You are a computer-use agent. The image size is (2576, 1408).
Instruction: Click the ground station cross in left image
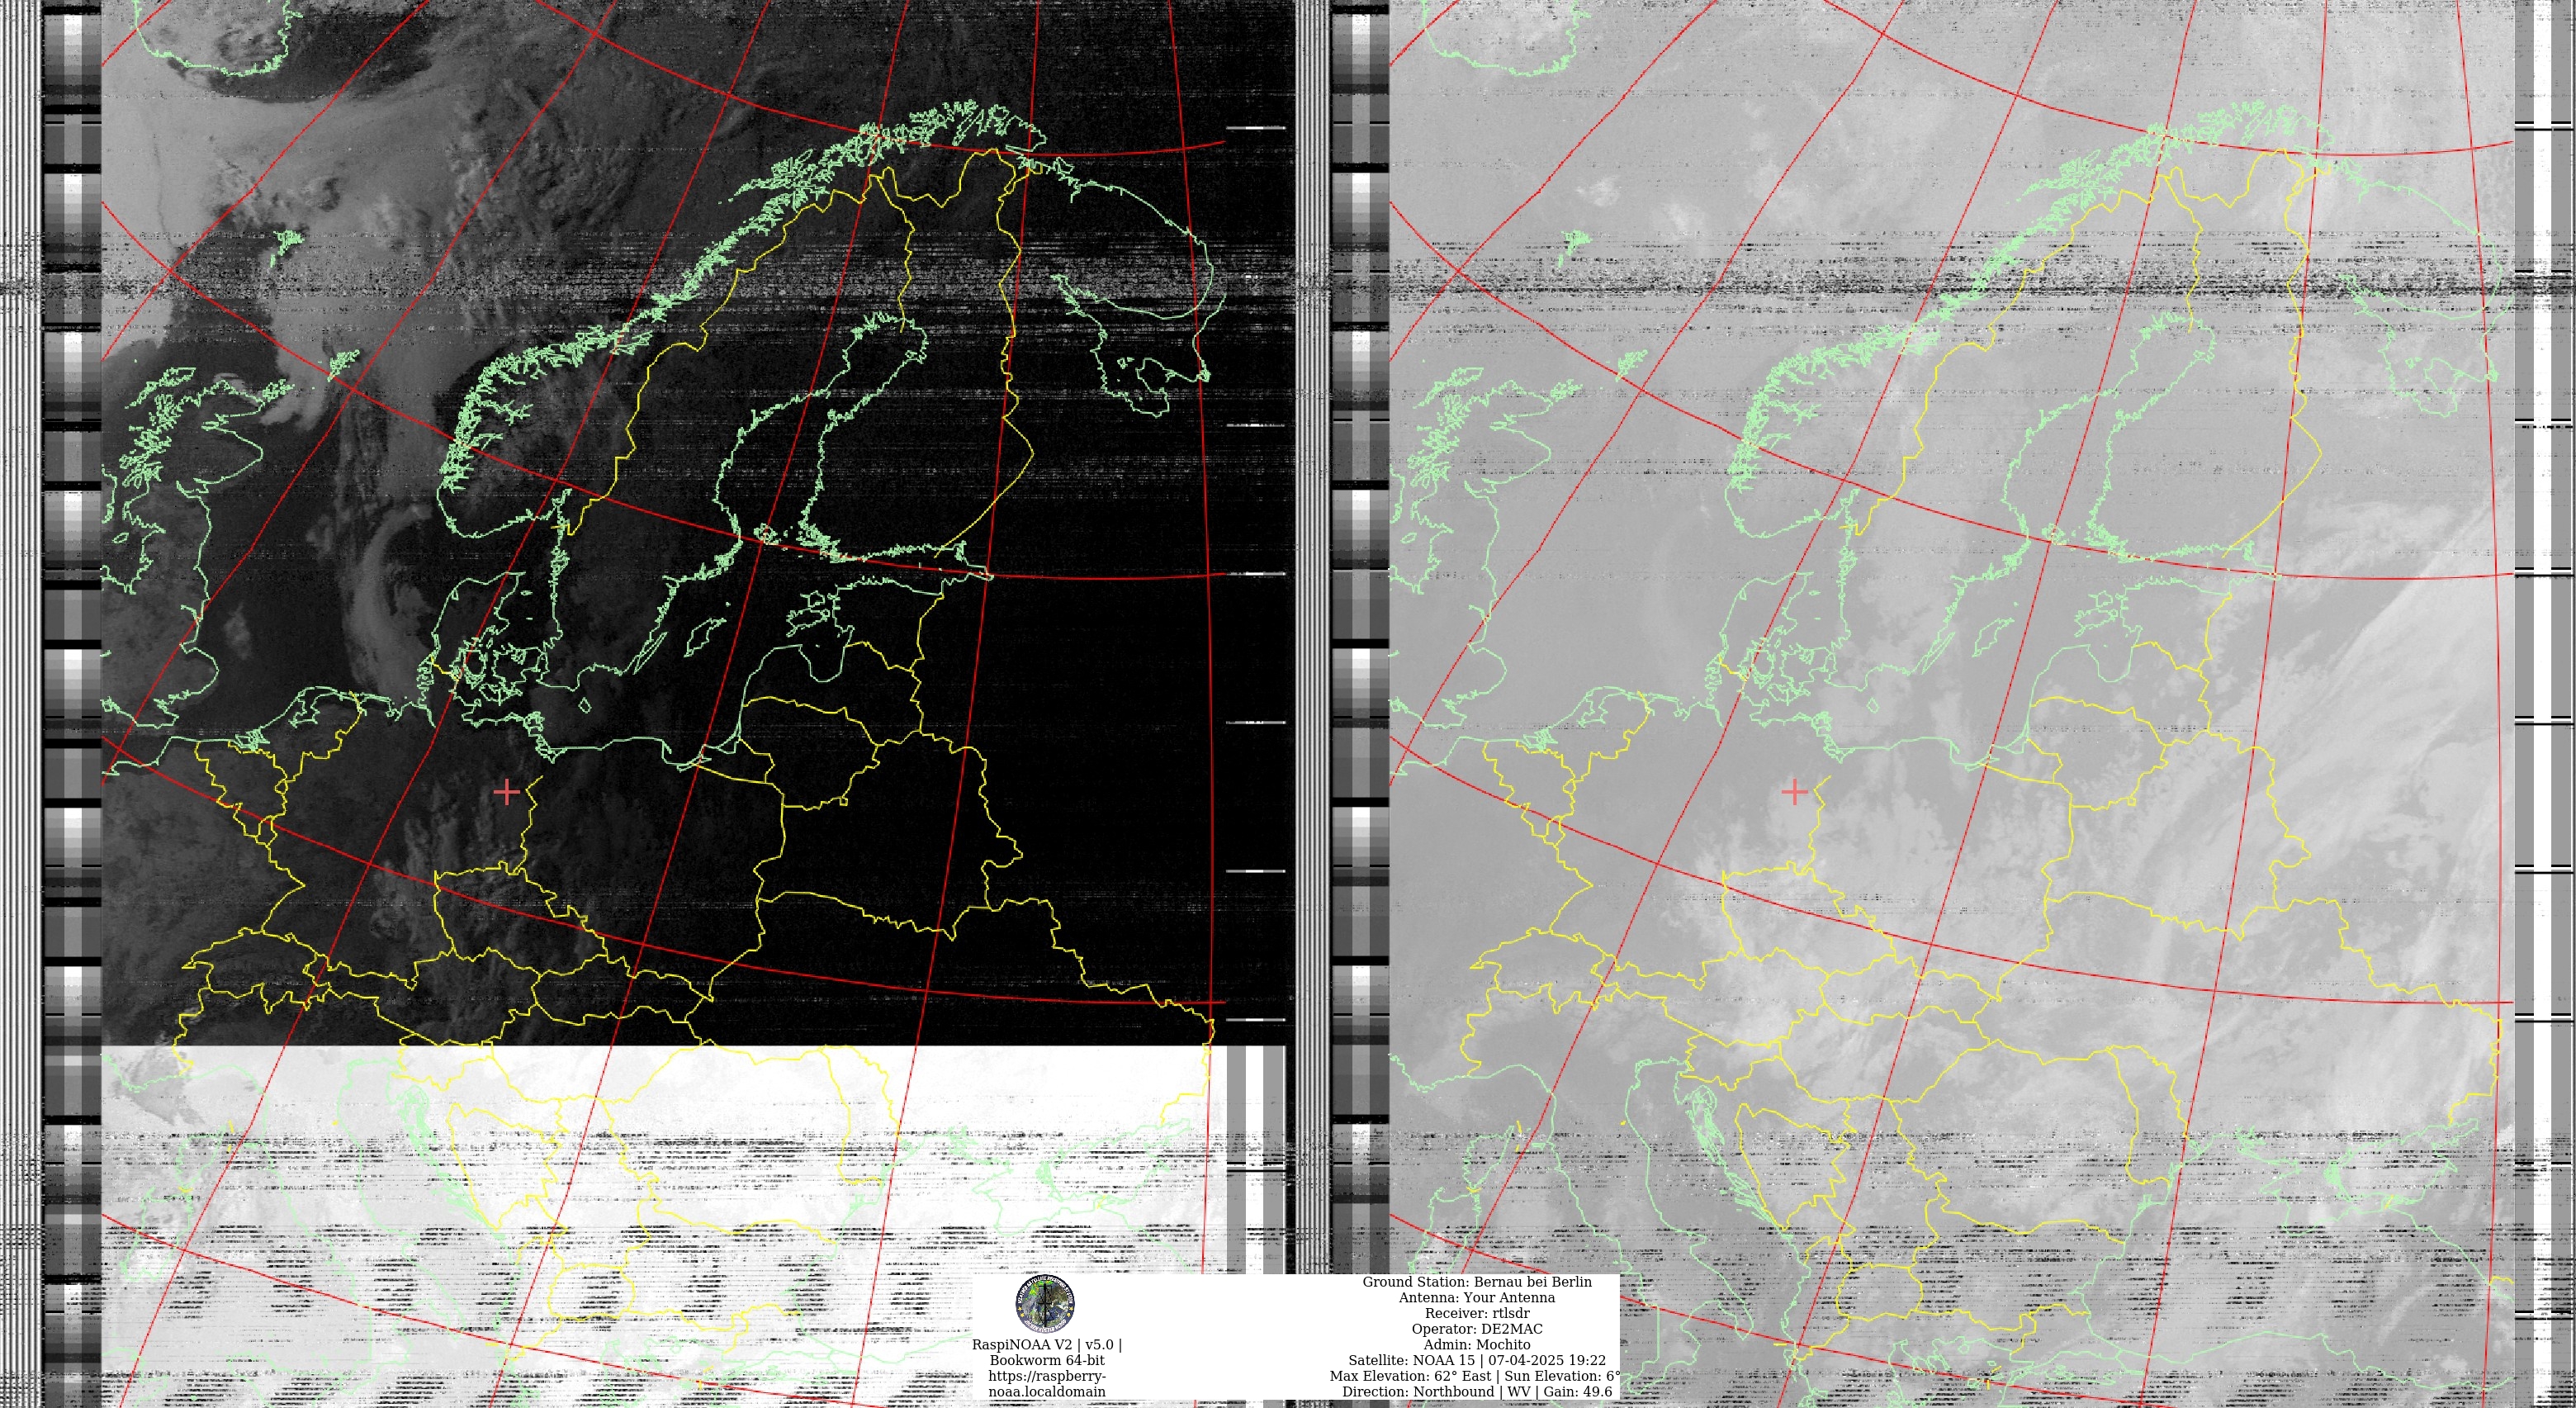point(507,792)
